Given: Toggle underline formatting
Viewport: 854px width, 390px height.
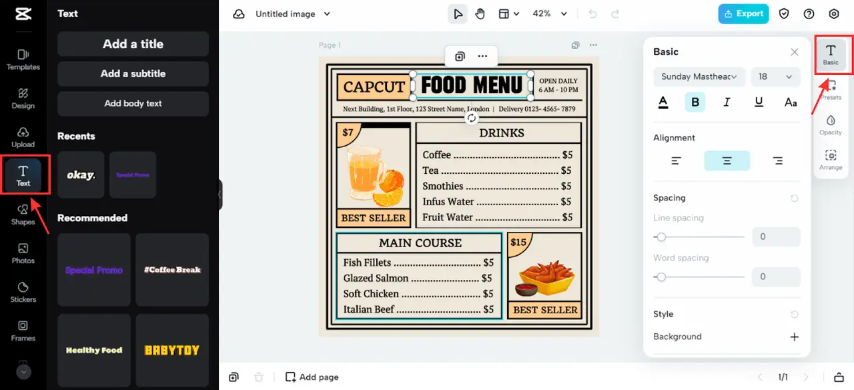Looking at the screenshot, I should pos(759,102).
